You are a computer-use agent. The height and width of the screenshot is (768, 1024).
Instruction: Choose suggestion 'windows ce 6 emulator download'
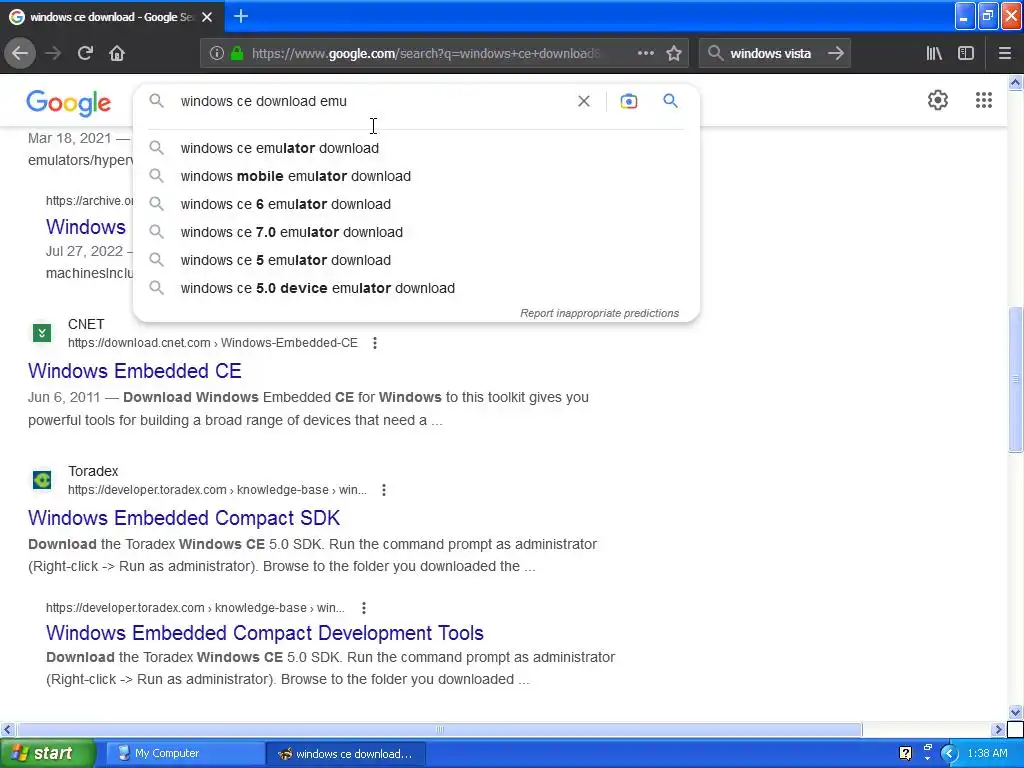pyautogui.click(x=416, y=204)
